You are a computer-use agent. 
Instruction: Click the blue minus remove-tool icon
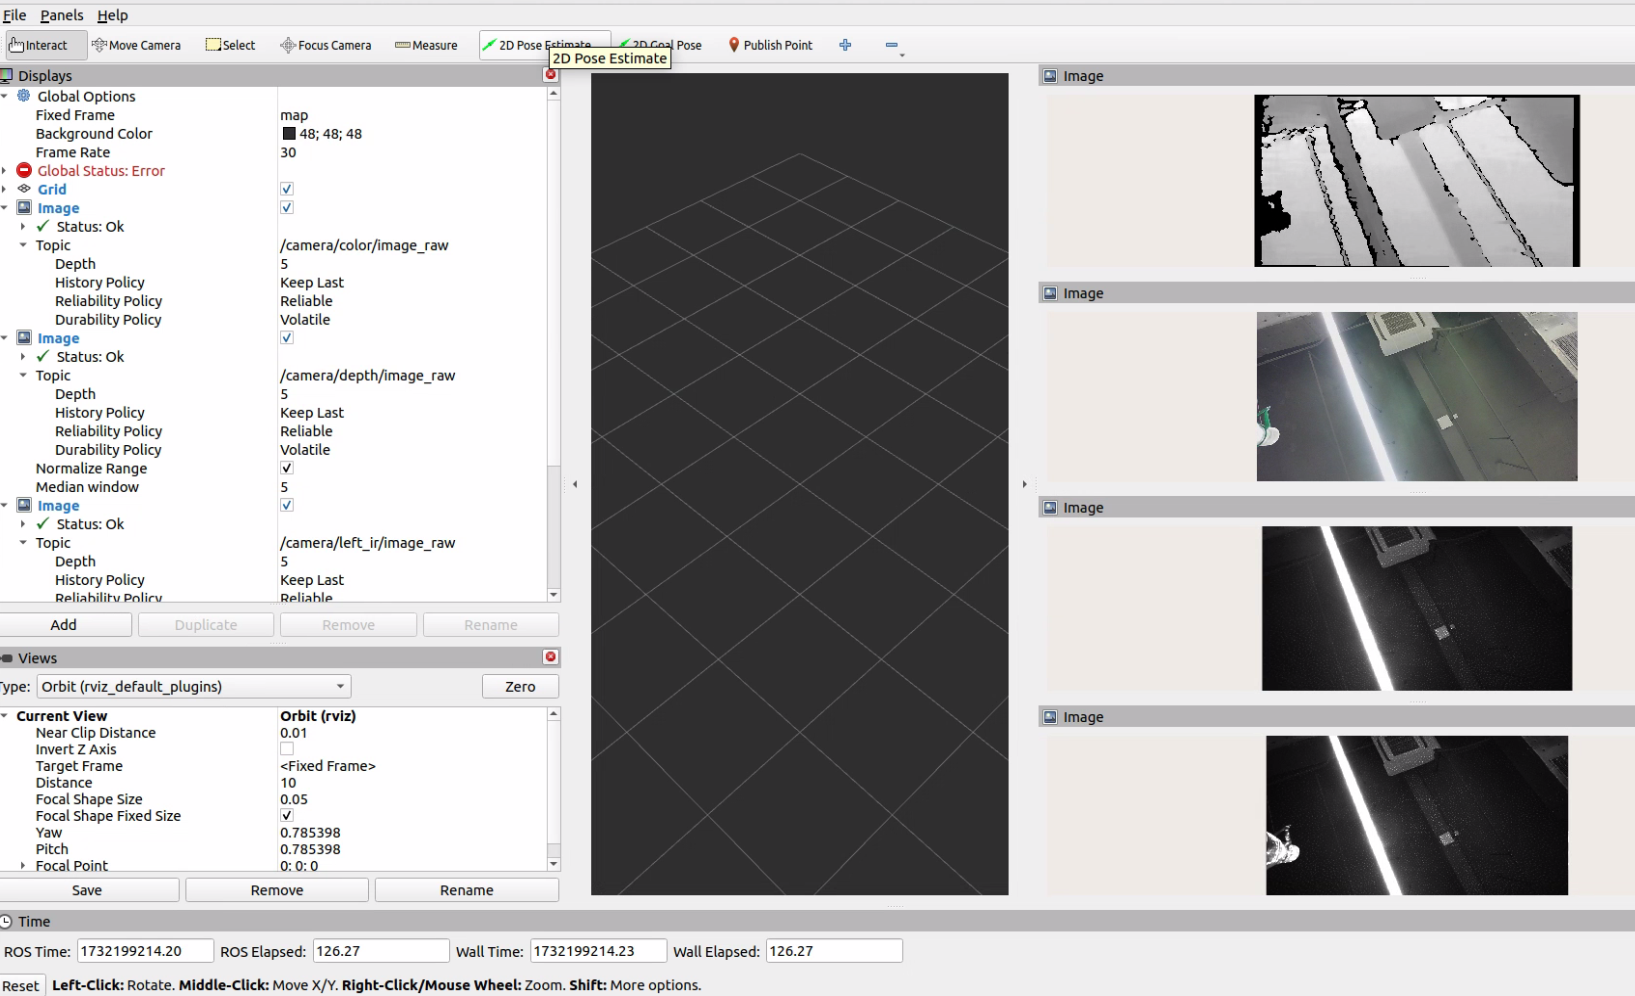[892, 45]
